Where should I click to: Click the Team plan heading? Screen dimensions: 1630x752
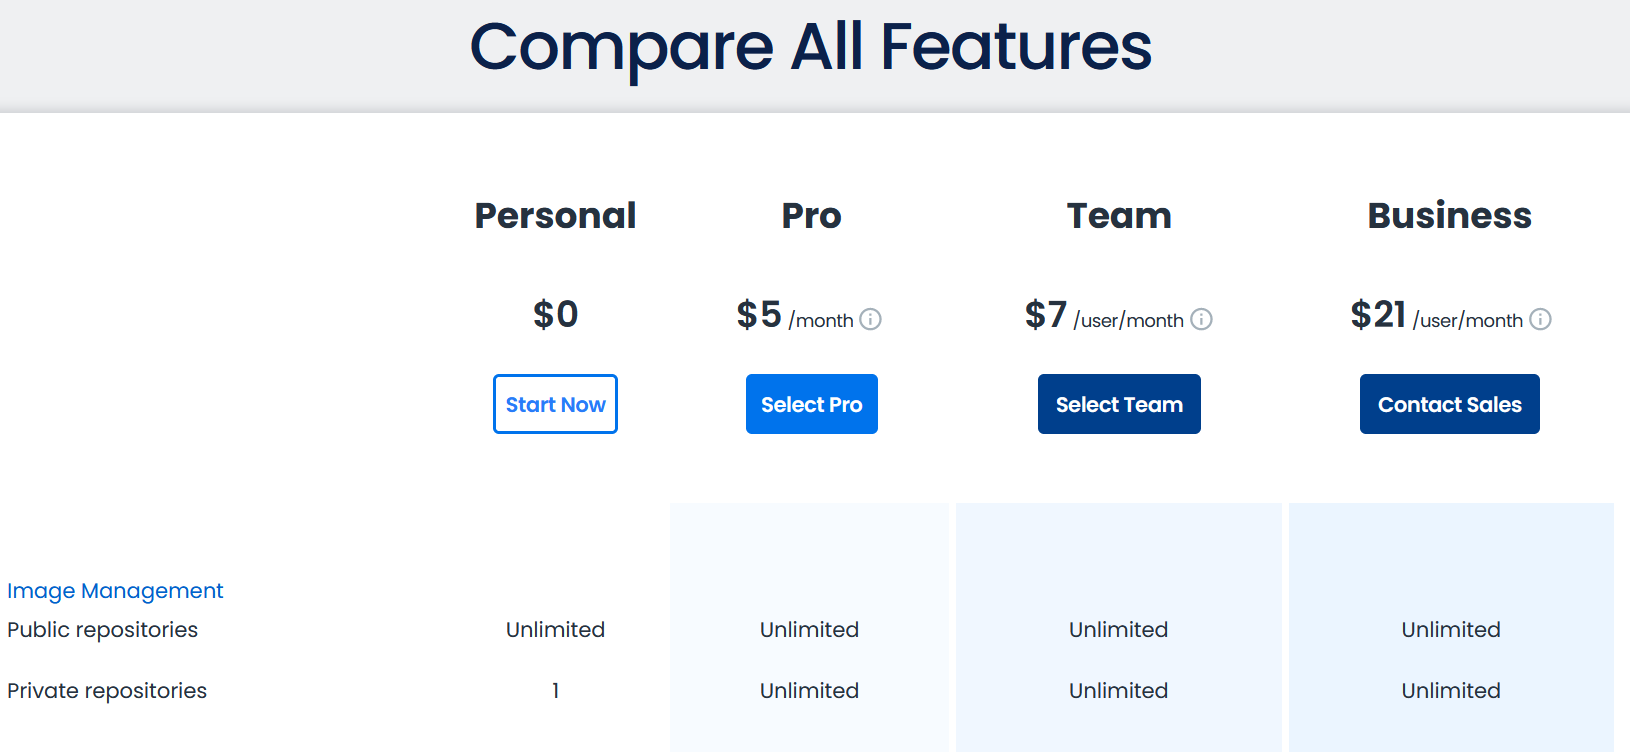1119,216
